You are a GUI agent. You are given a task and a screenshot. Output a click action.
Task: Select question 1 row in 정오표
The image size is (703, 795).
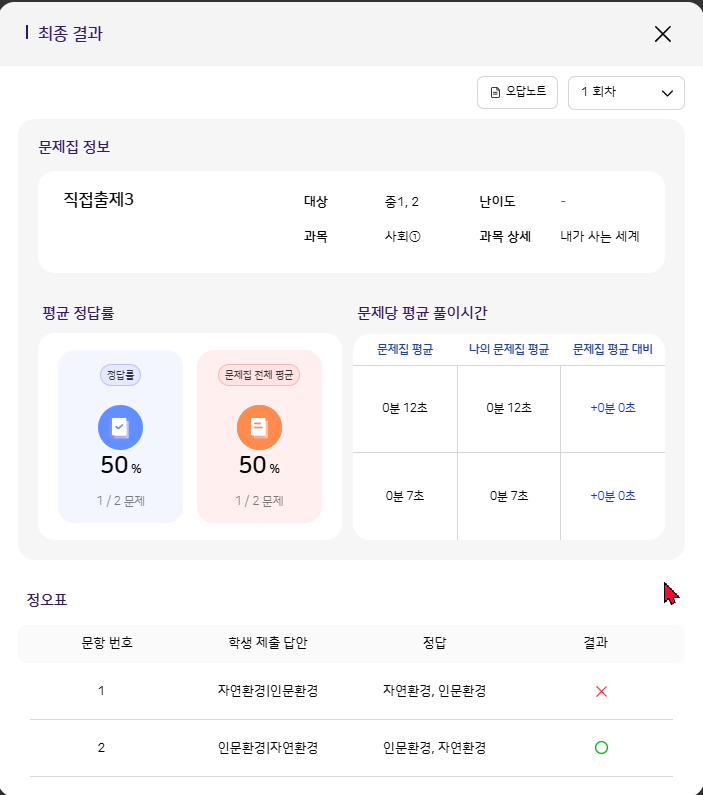pos(101,691)
